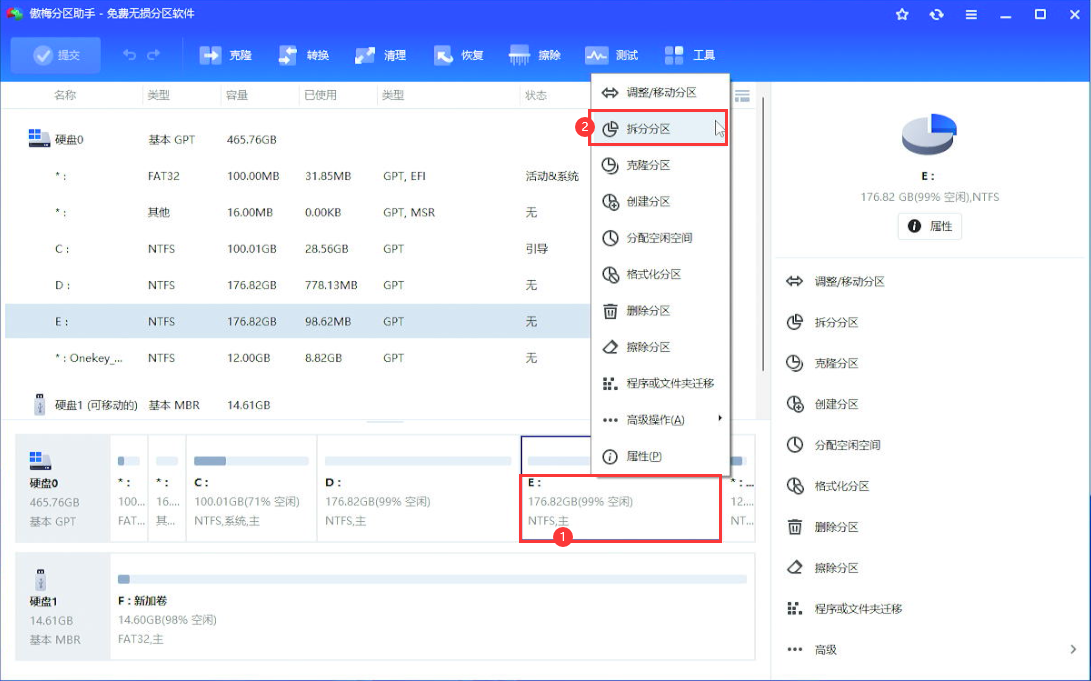Click 调整/移动分区 in right sidebar
The image size is (1091, 681).
[x=835, y=282]
